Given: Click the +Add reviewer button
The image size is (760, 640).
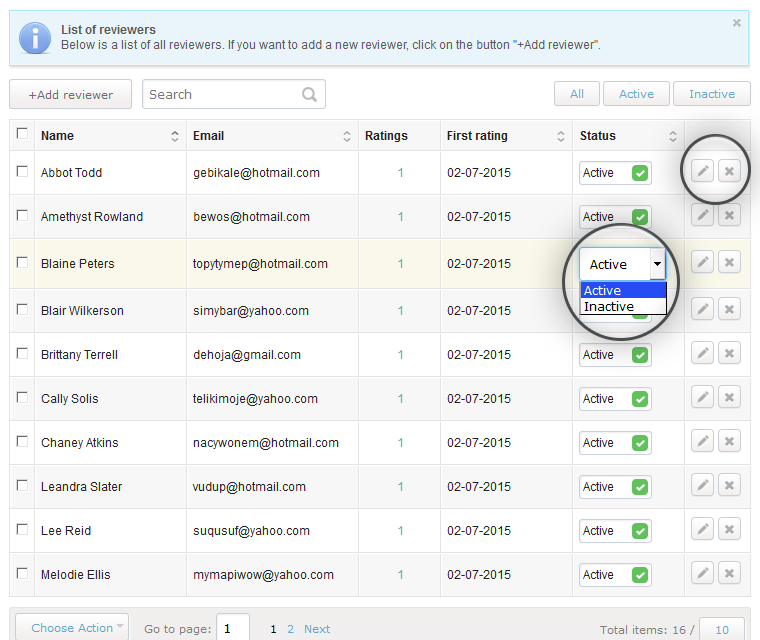Looking at the screenshot, I should click(71, 95).
